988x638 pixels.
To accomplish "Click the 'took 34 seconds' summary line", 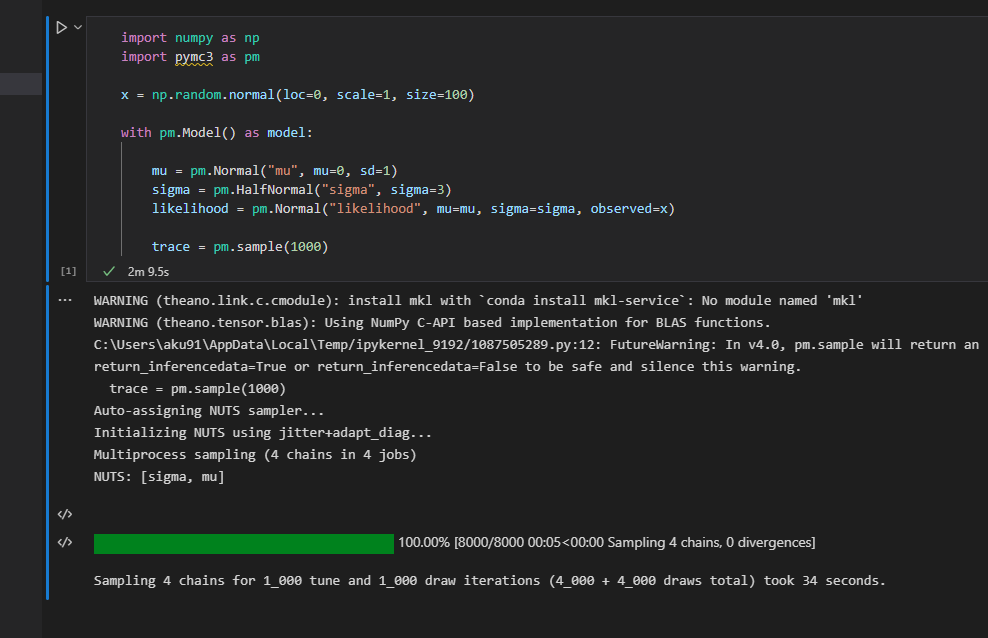I will pyautogui.click(x=490, y=581).
